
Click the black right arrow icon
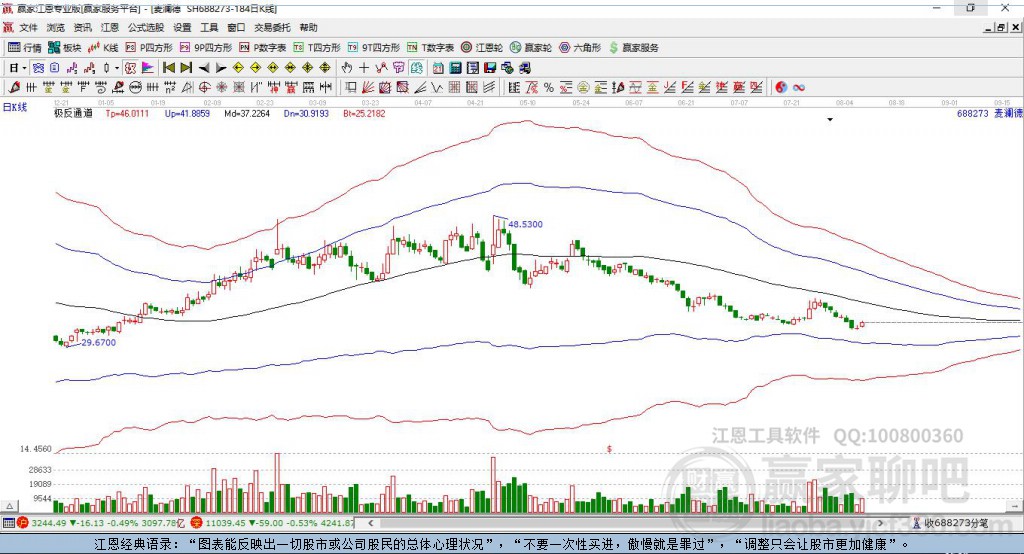click(x=221, y=68)
